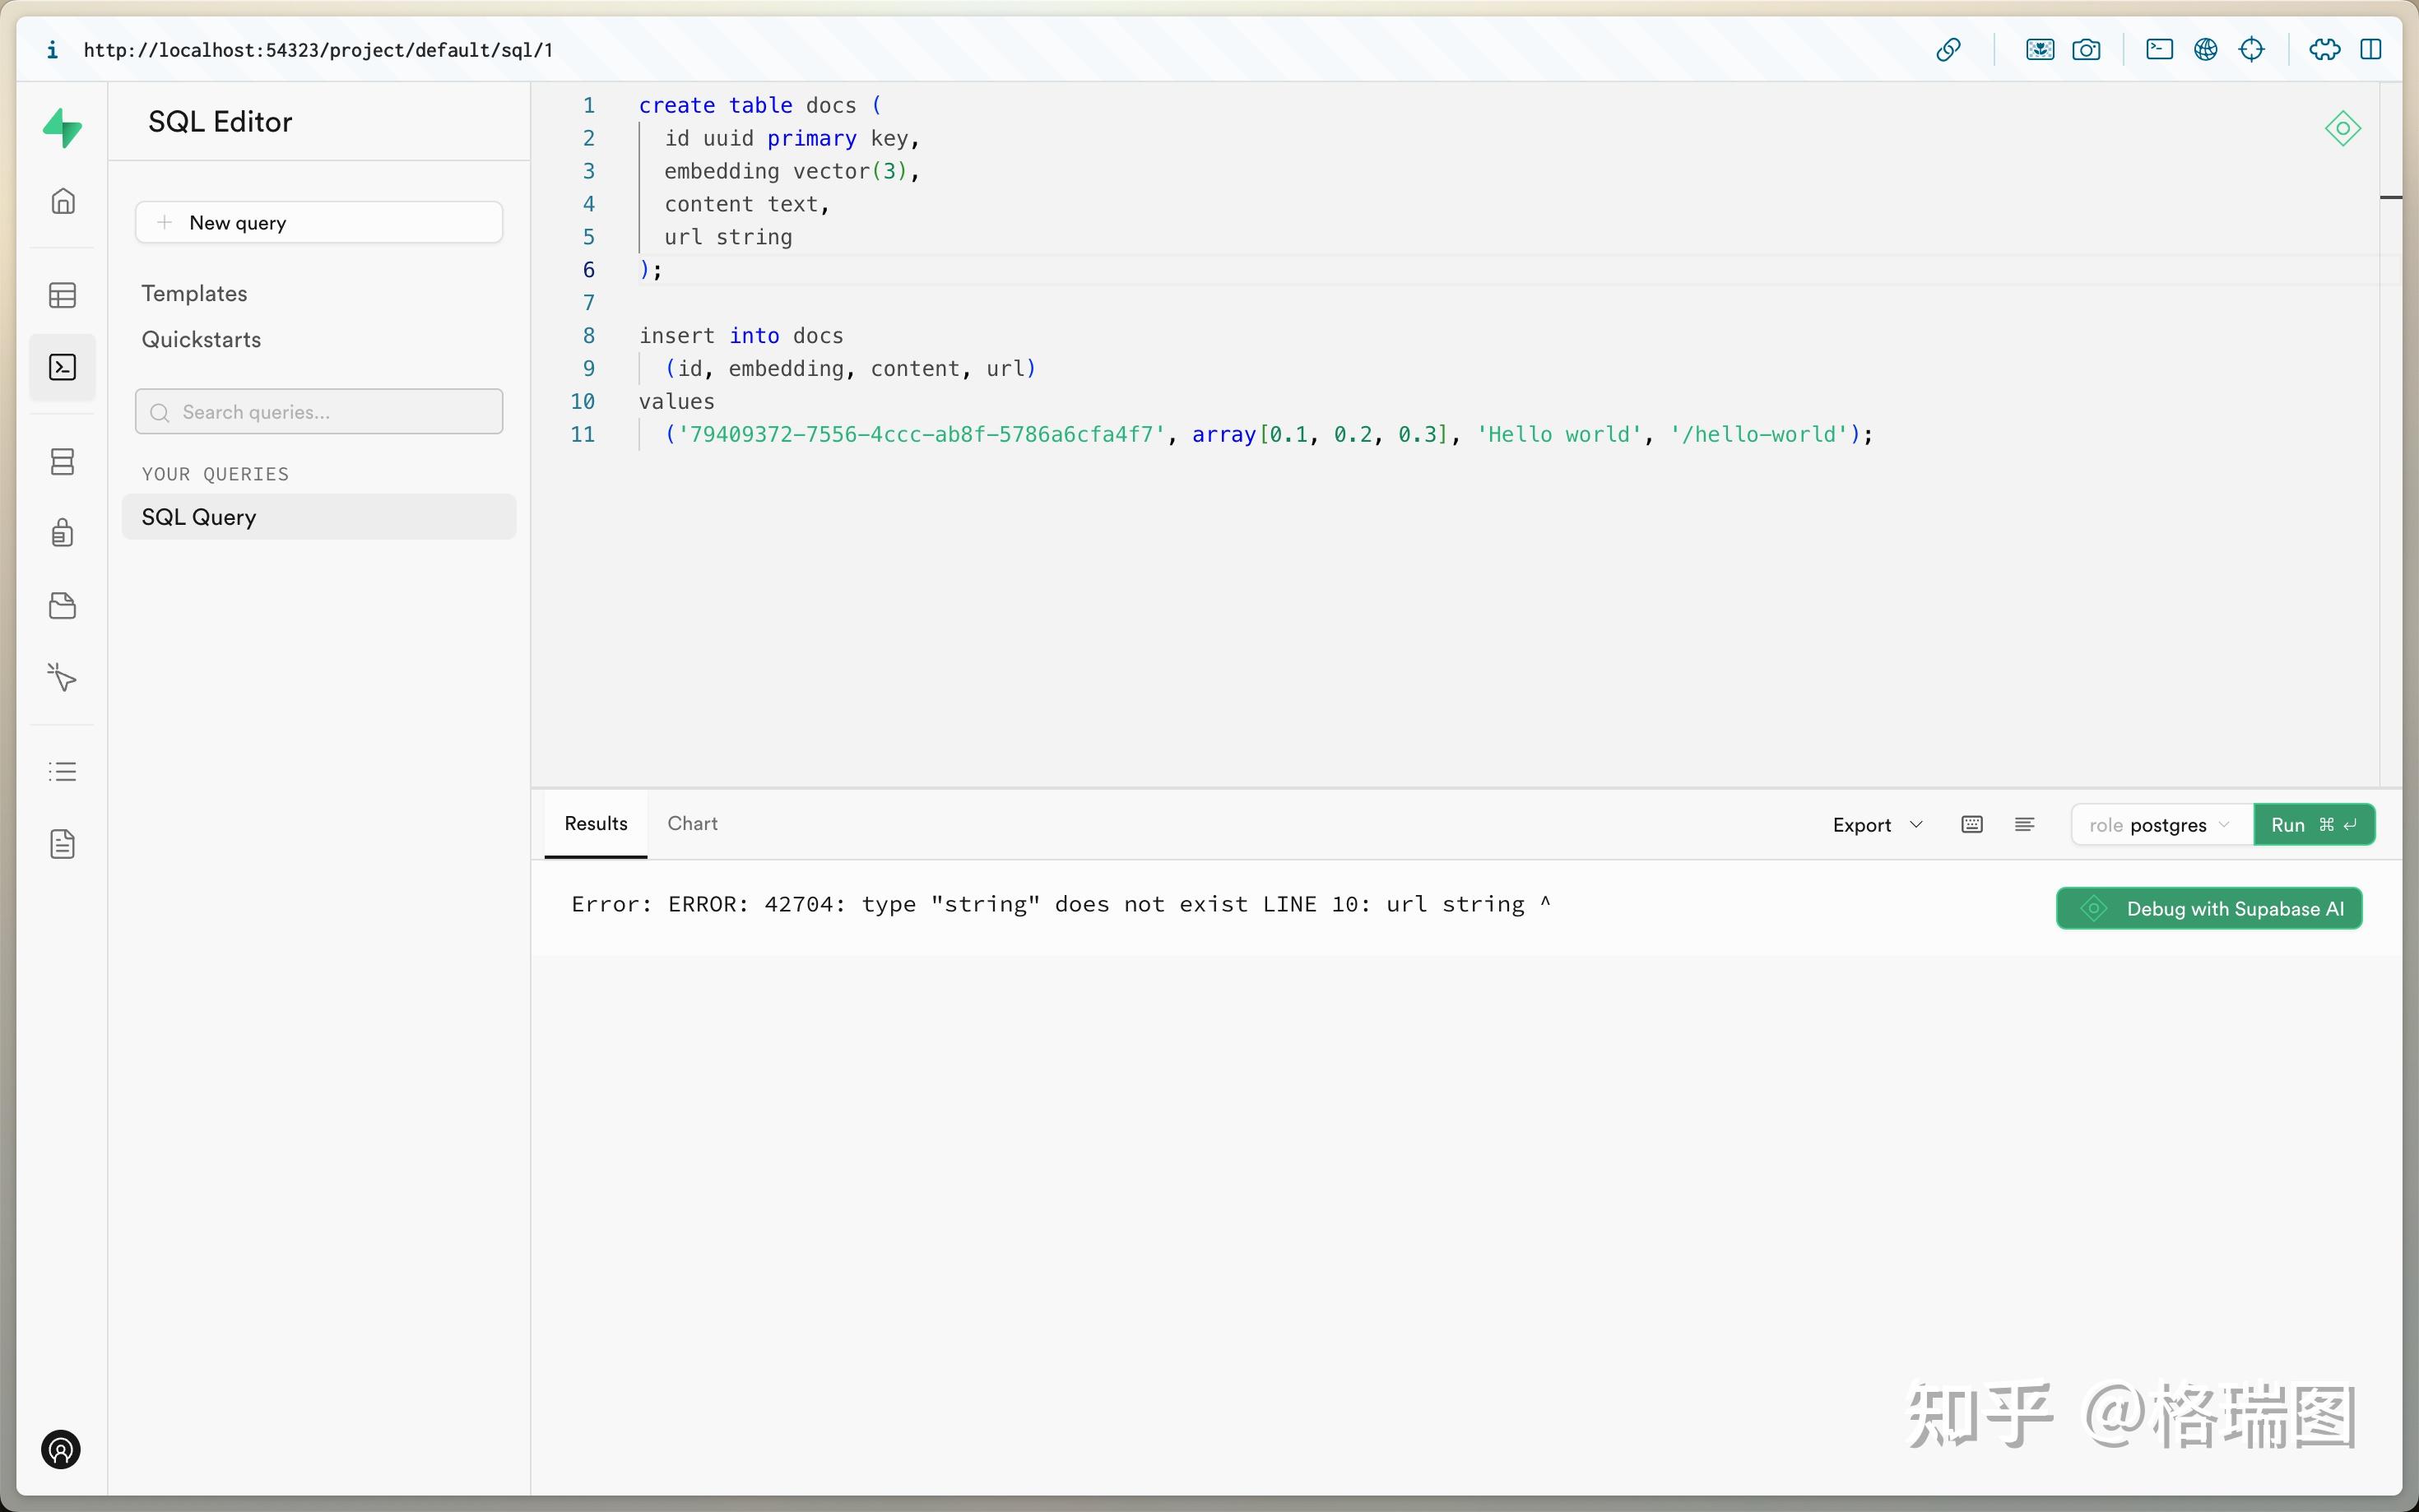The width and height of the screenshot is (2419, 1512).
Task: Open the Export dropdown
Action: click(1877, 825)
